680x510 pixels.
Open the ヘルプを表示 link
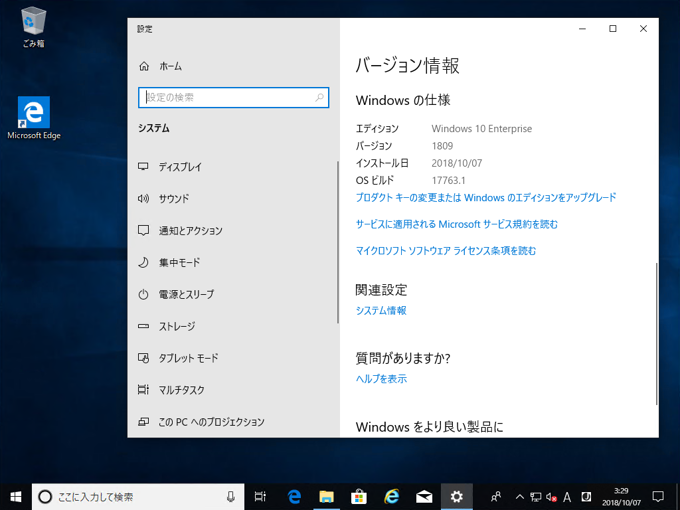381,379
